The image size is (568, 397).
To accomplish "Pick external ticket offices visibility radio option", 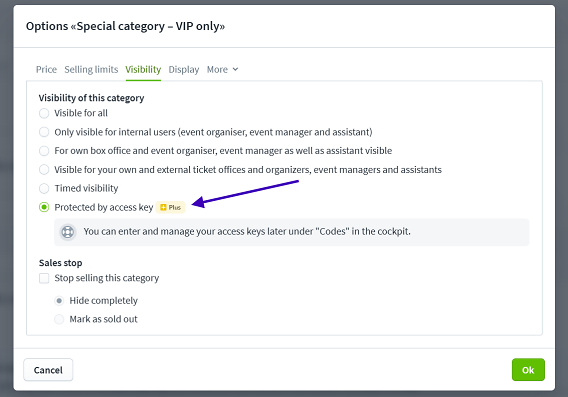I will (x=44, y=170).
